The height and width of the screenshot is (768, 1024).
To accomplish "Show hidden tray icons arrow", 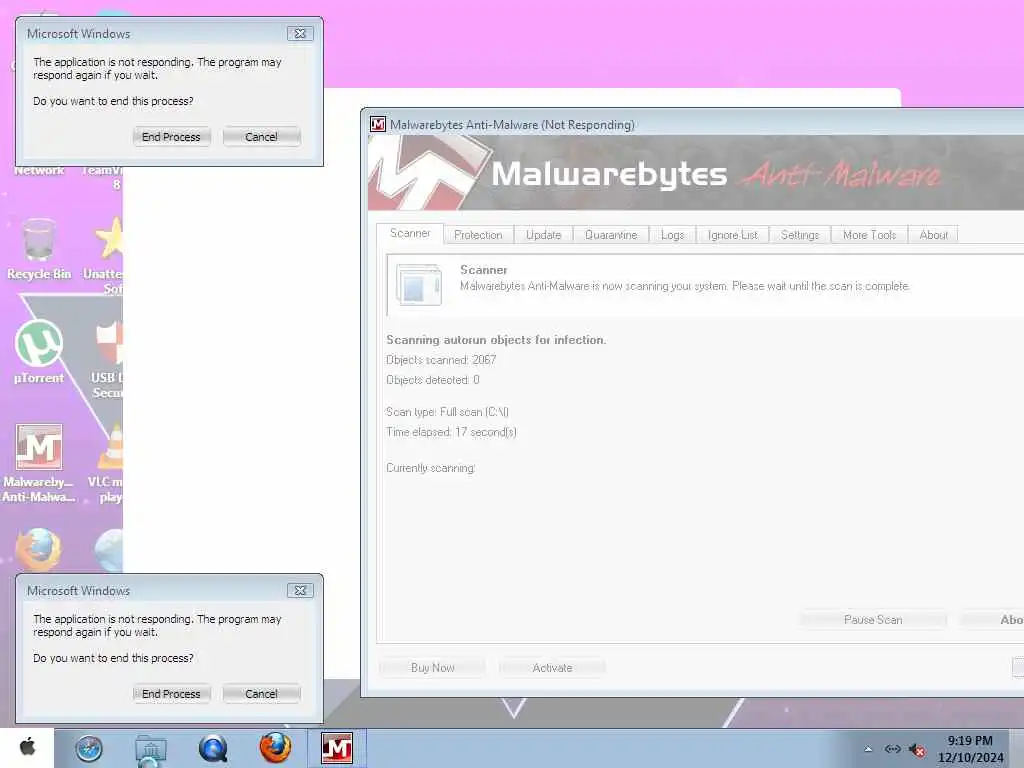I will click(x=868, y=750).
